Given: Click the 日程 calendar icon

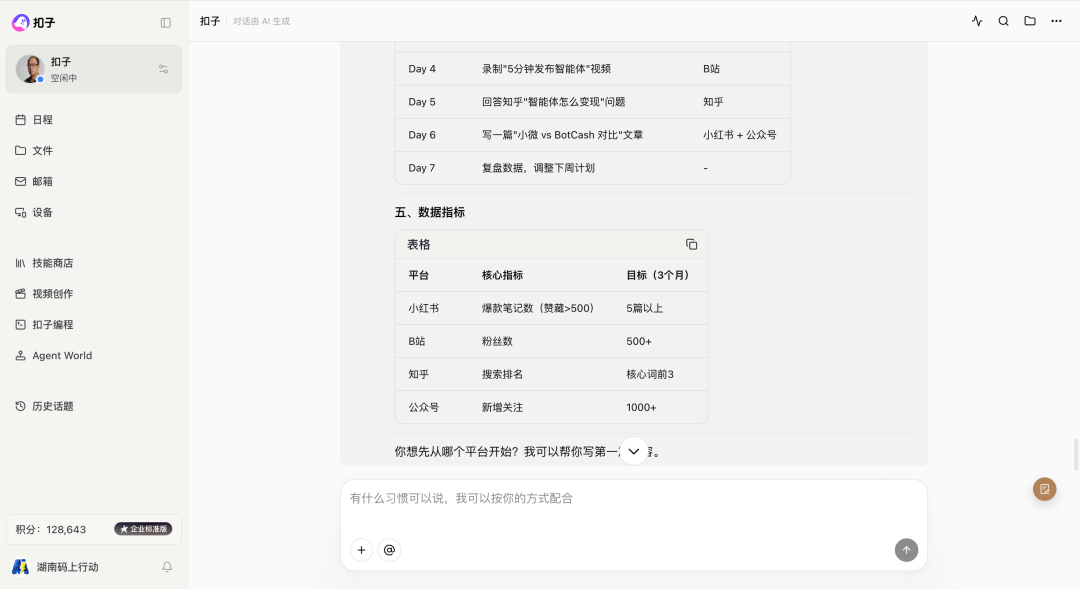Looking at the screenshot, I should (21, 120).
